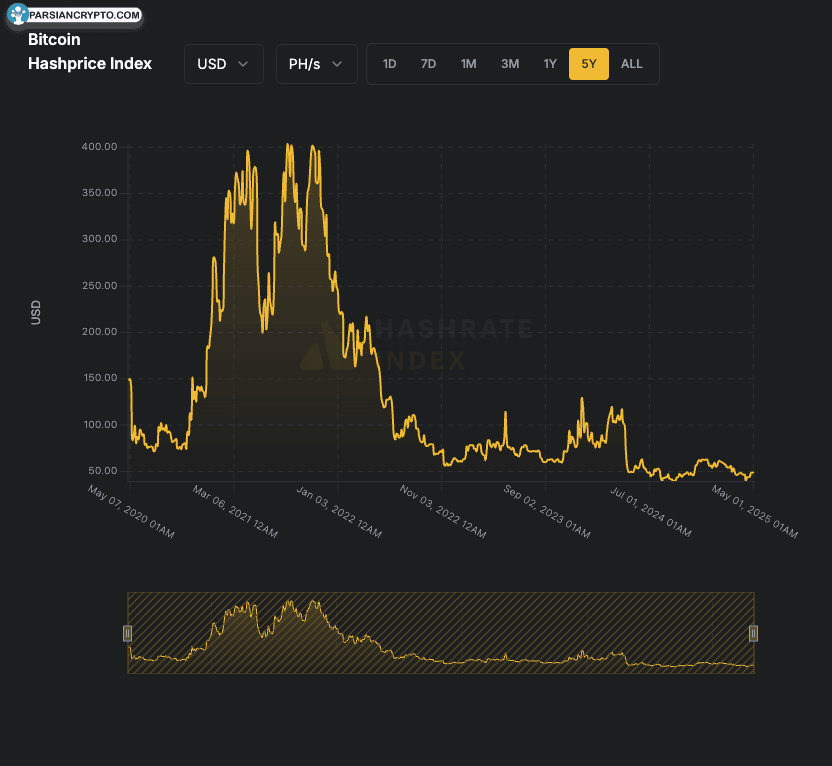Click the chevron arrow beside USD

tap(243, 64)
